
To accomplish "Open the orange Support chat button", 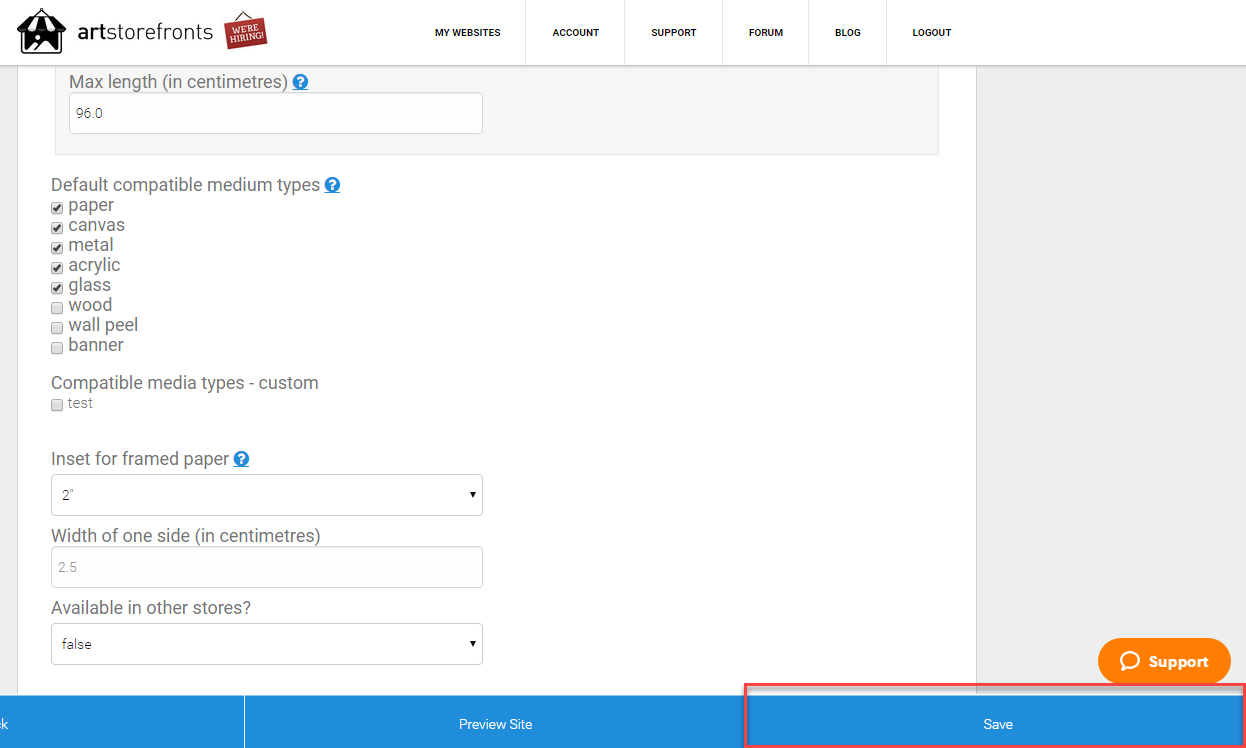I will click(1164, 661).
